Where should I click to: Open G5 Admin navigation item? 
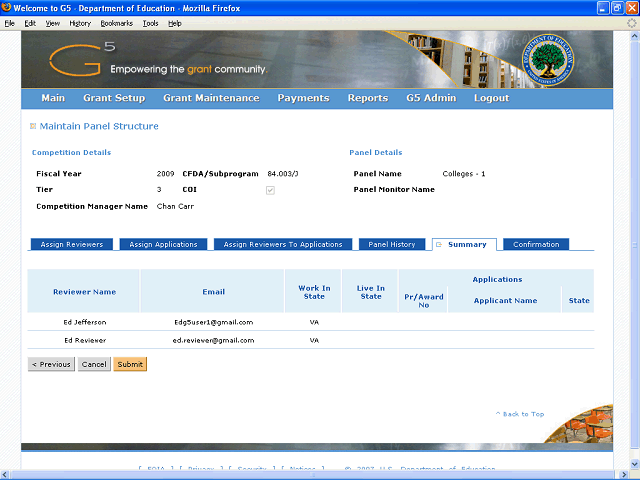pos(431,98)
